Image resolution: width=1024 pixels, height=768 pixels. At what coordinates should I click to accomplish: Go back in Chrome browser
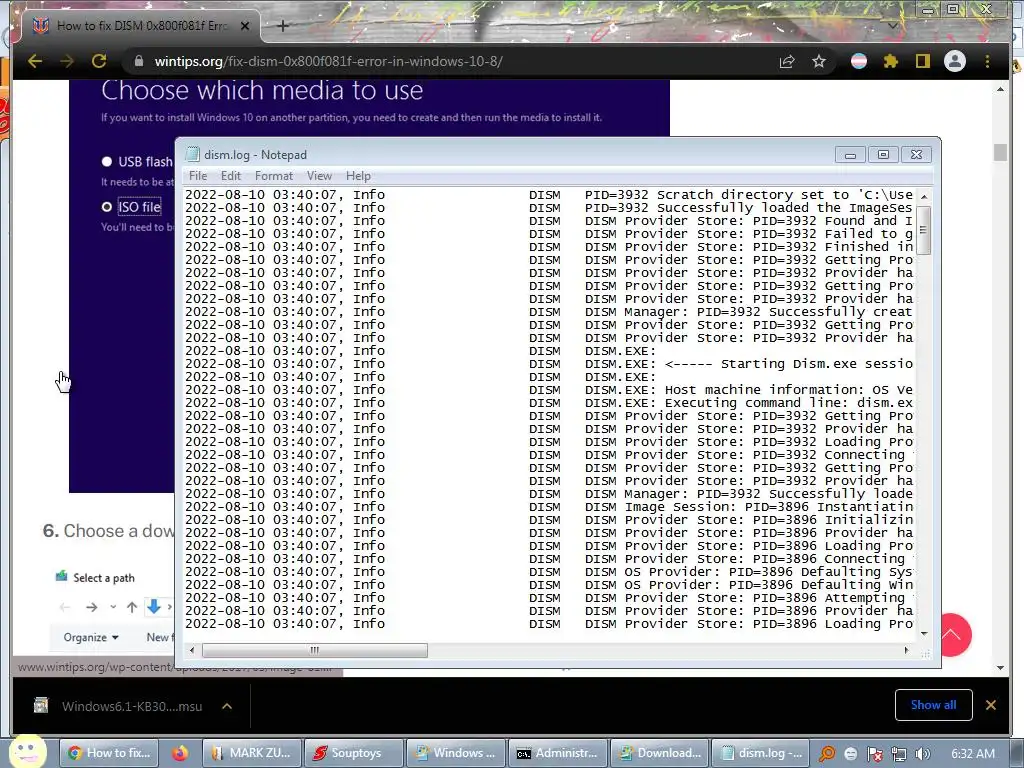[35, 61]
